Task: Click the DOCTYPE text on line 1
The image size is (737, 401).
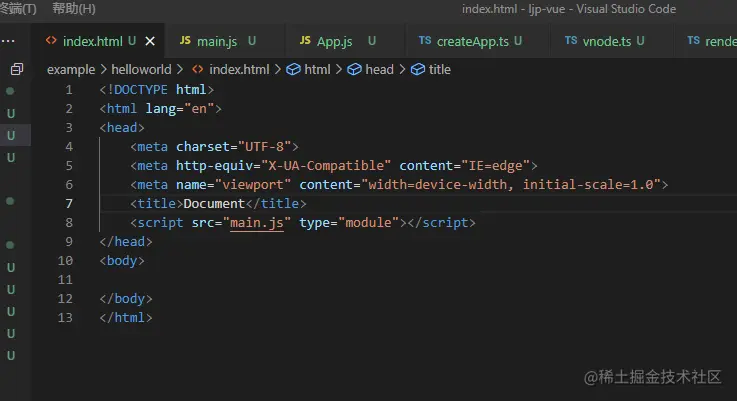Action: (141, 90)
